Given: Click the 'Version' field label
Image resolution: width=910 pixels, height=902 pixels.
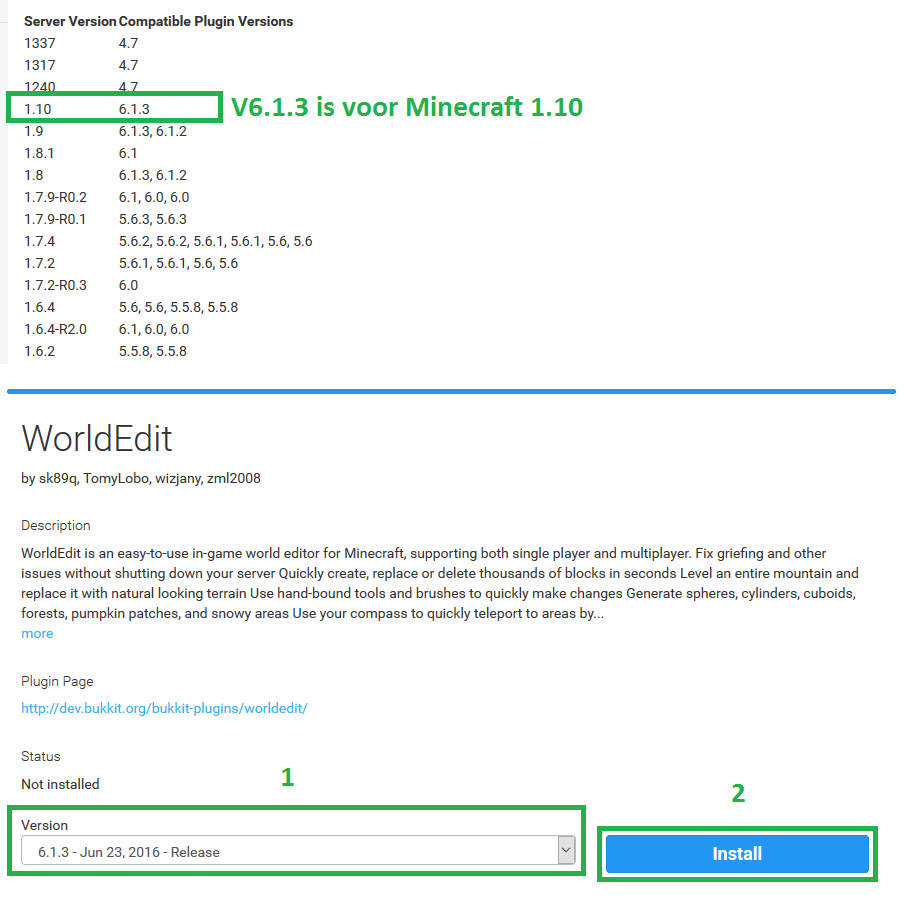Looking at the screenshot, I should tap(44, 825).
